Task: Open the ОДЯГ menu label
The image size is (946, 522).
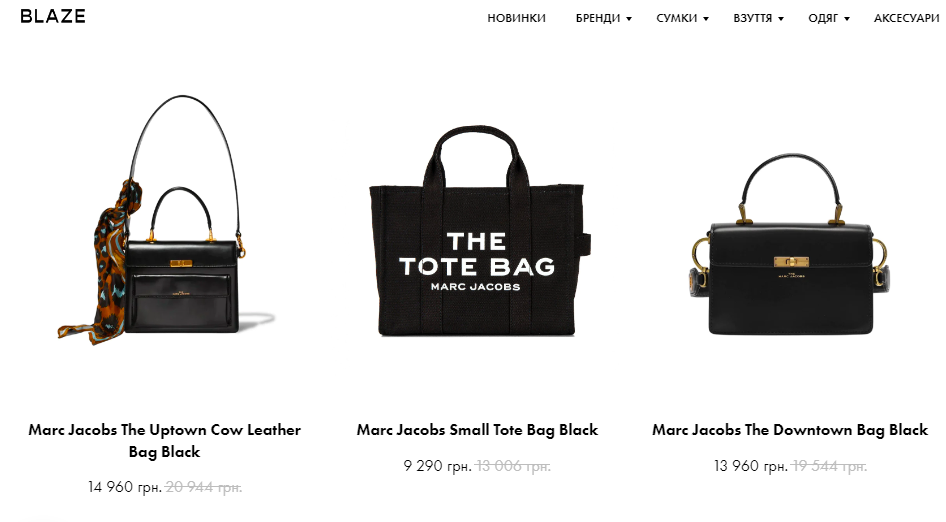Action: (823, 18)
